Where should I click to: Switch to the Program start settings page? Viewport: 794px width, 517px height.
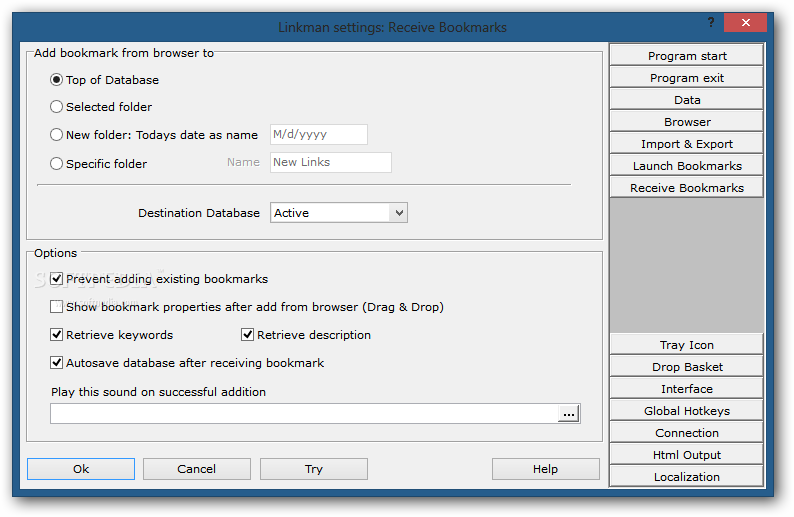click(687, 56)
